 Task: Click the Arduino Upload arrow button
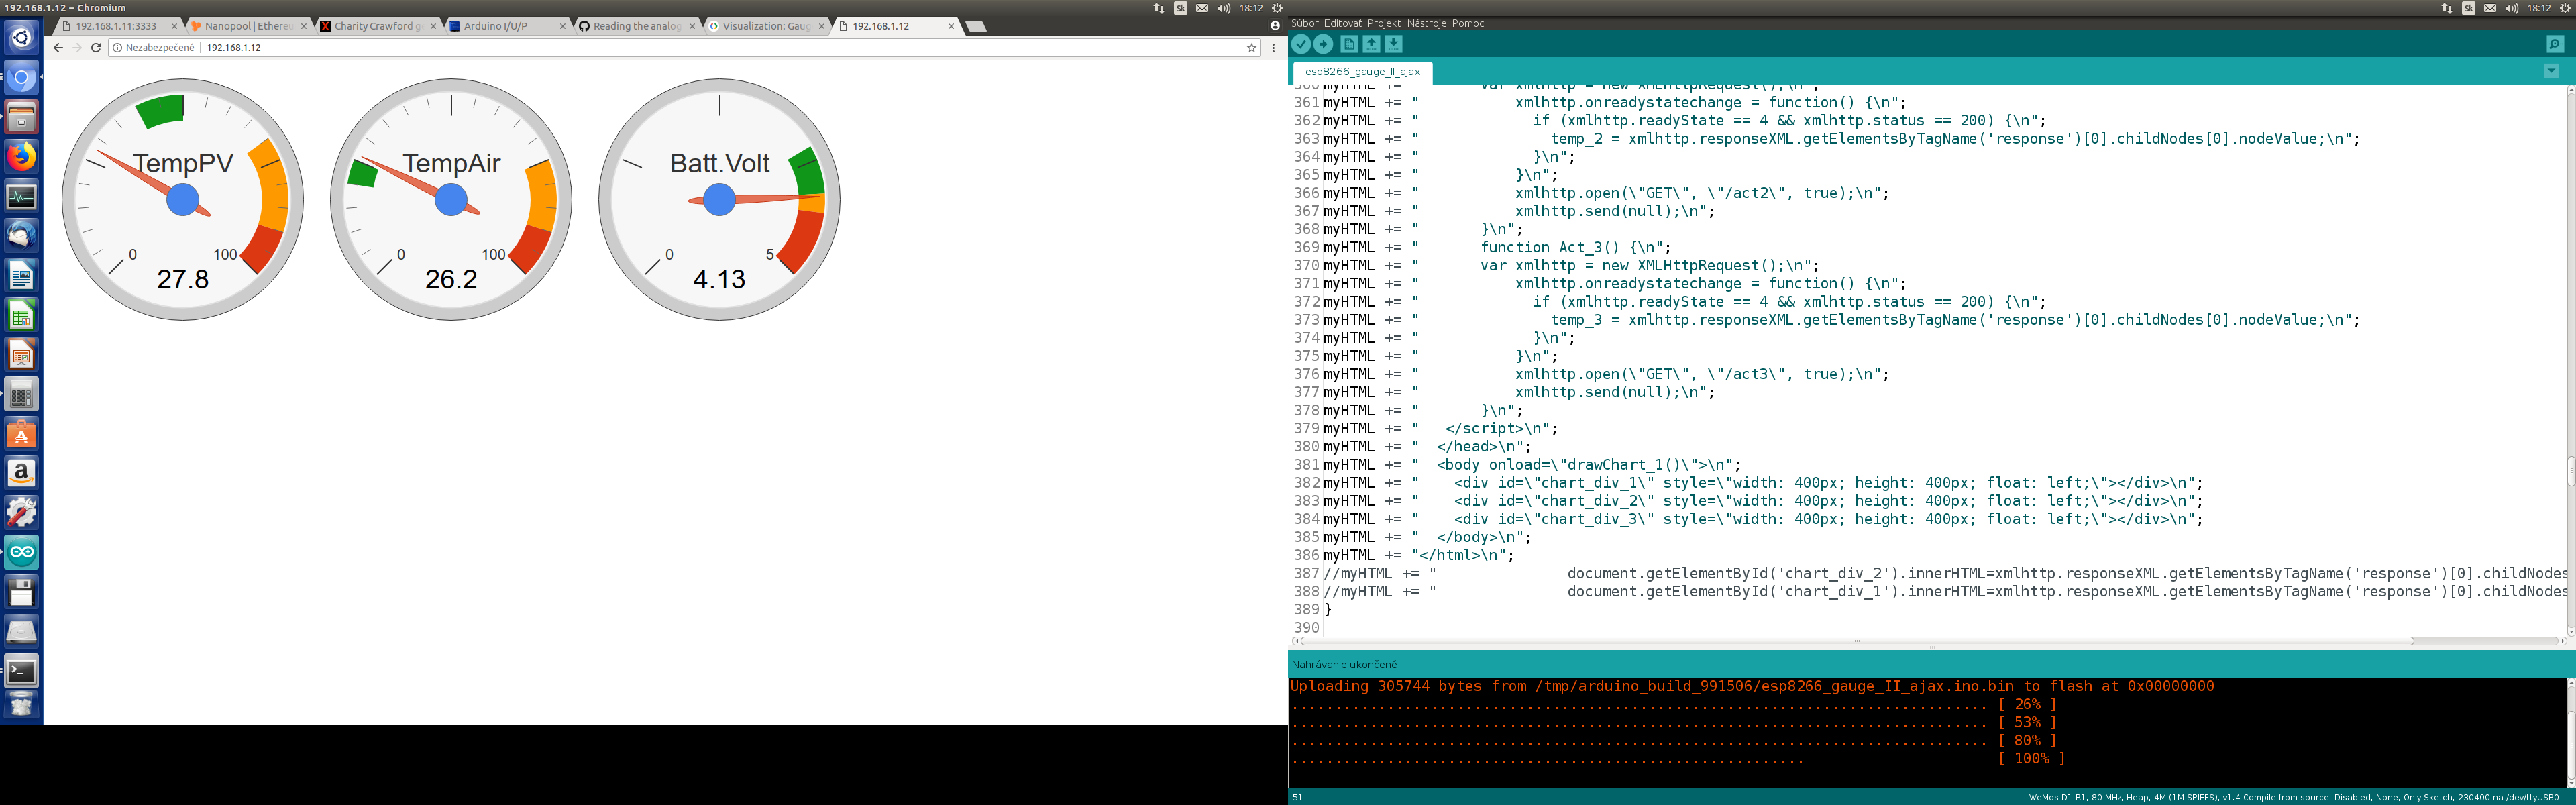(1323, 44)
